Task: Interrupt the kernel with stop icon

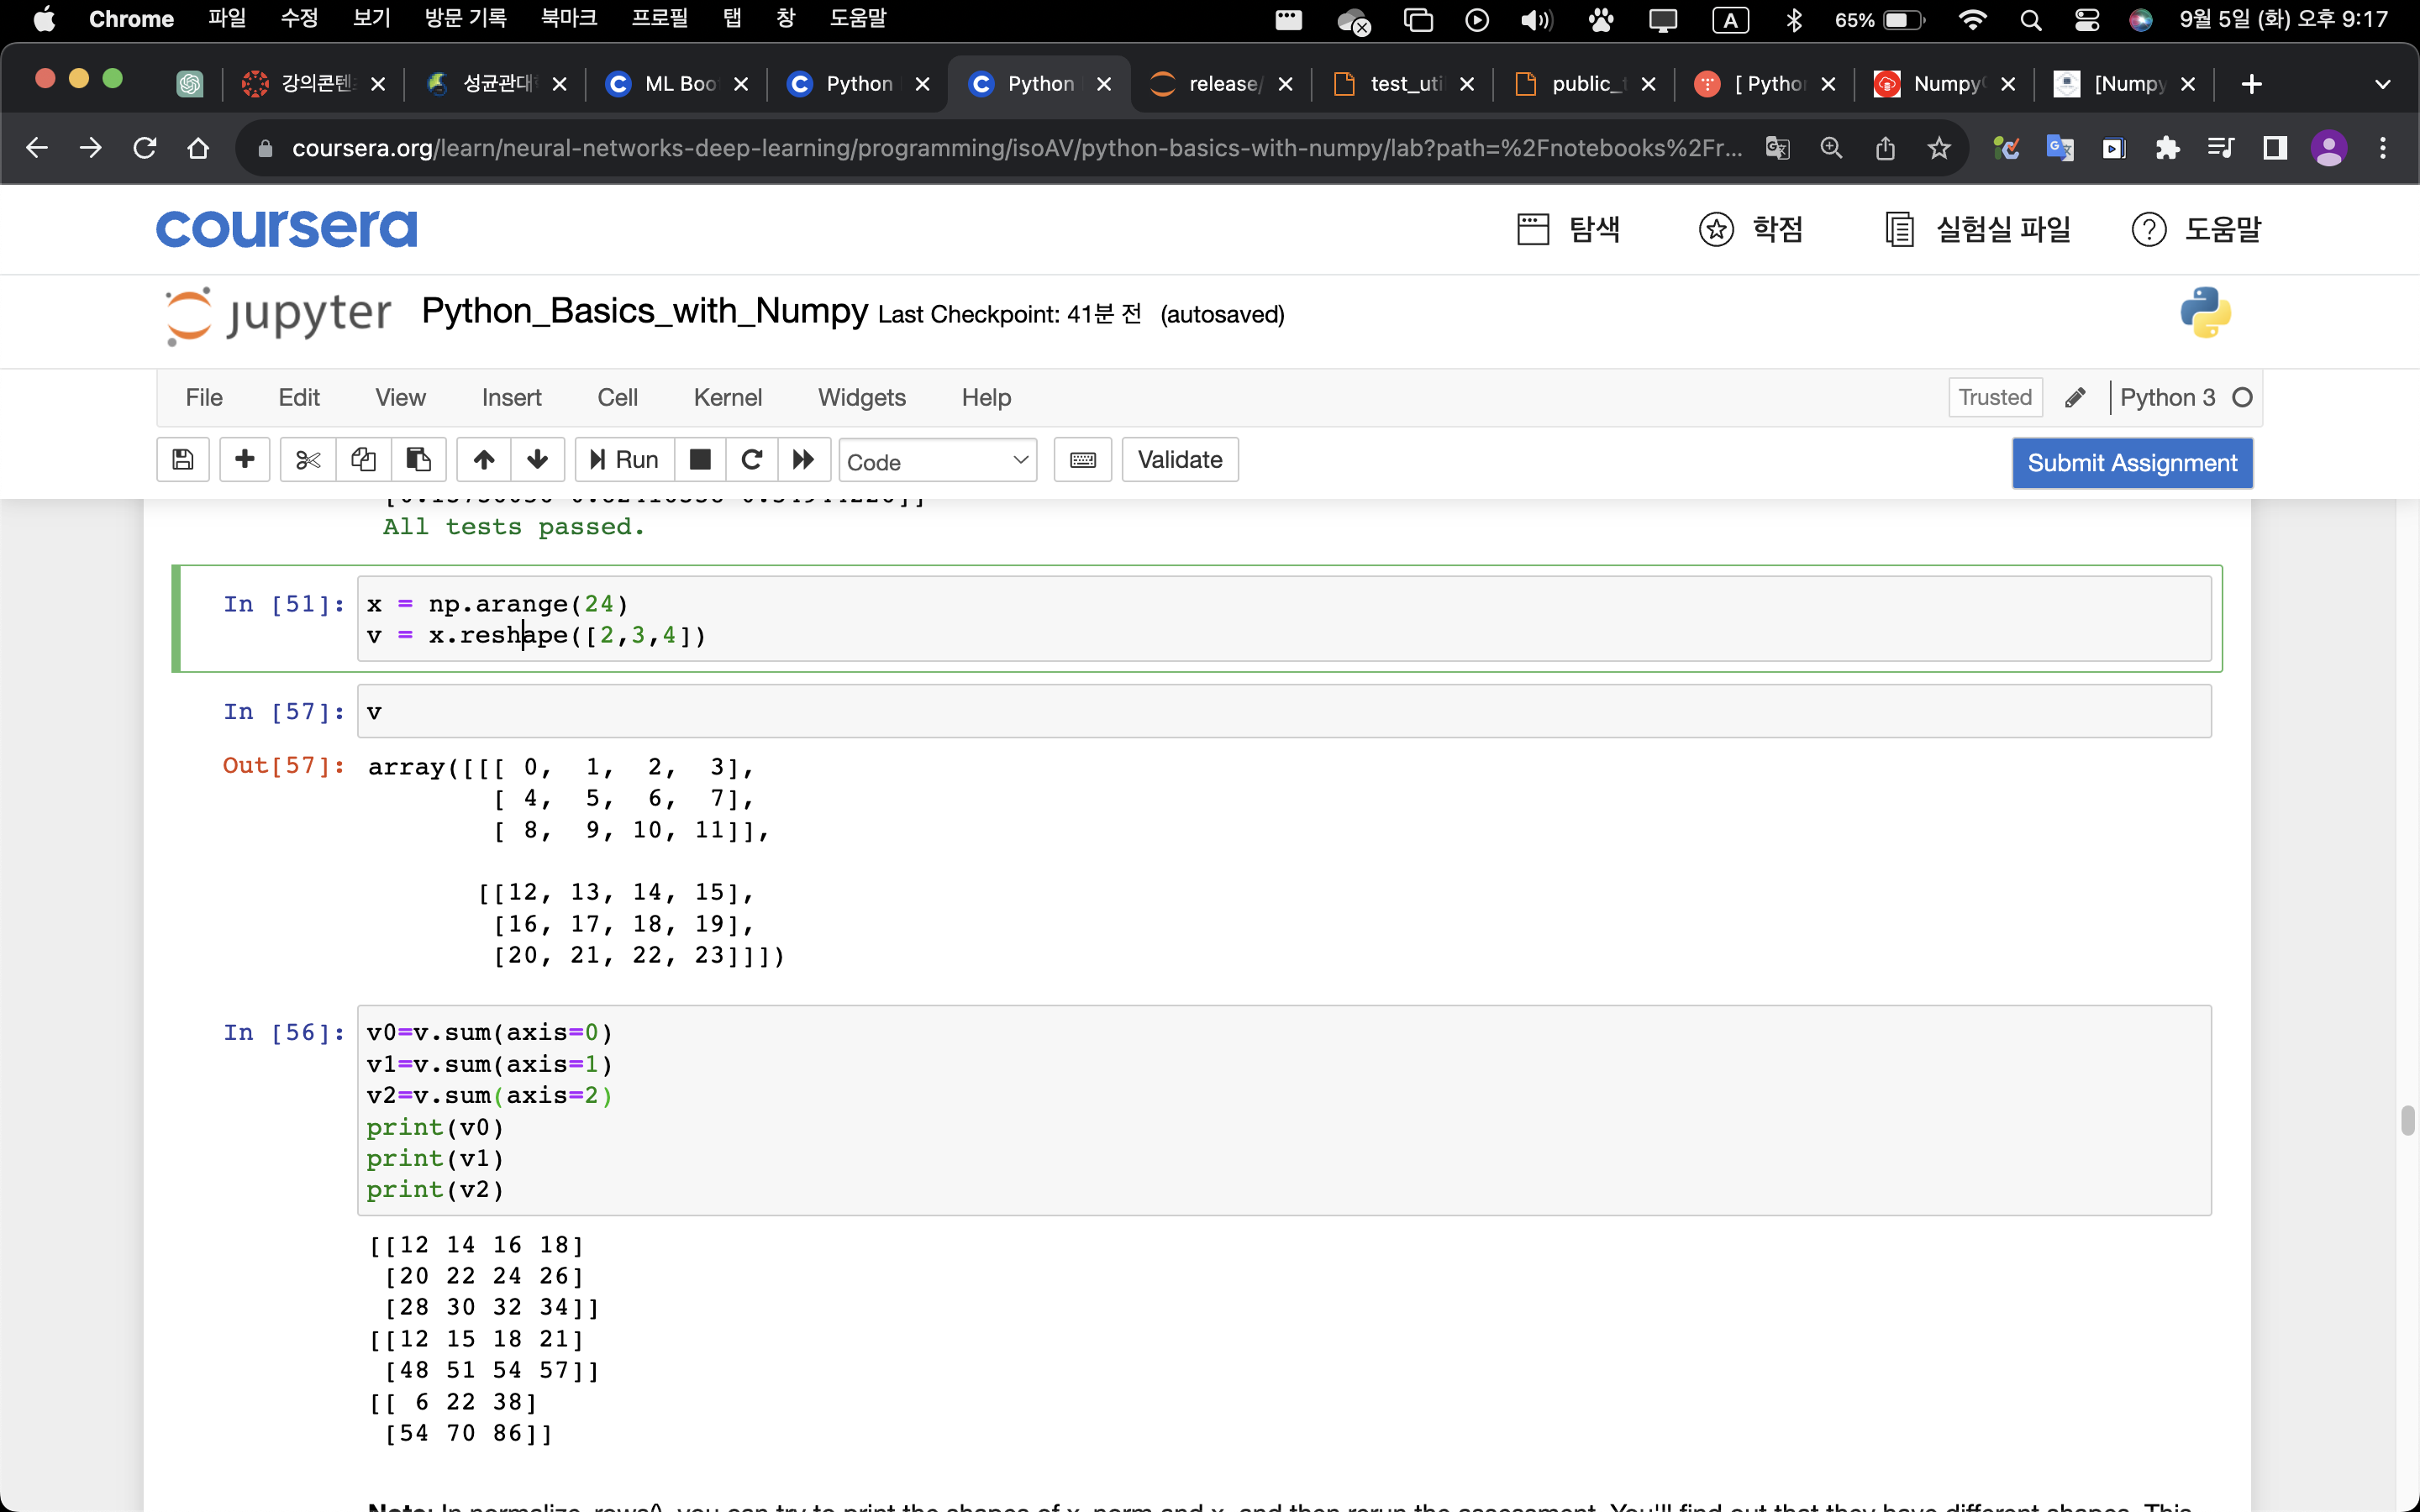Action: pos(700,460)
